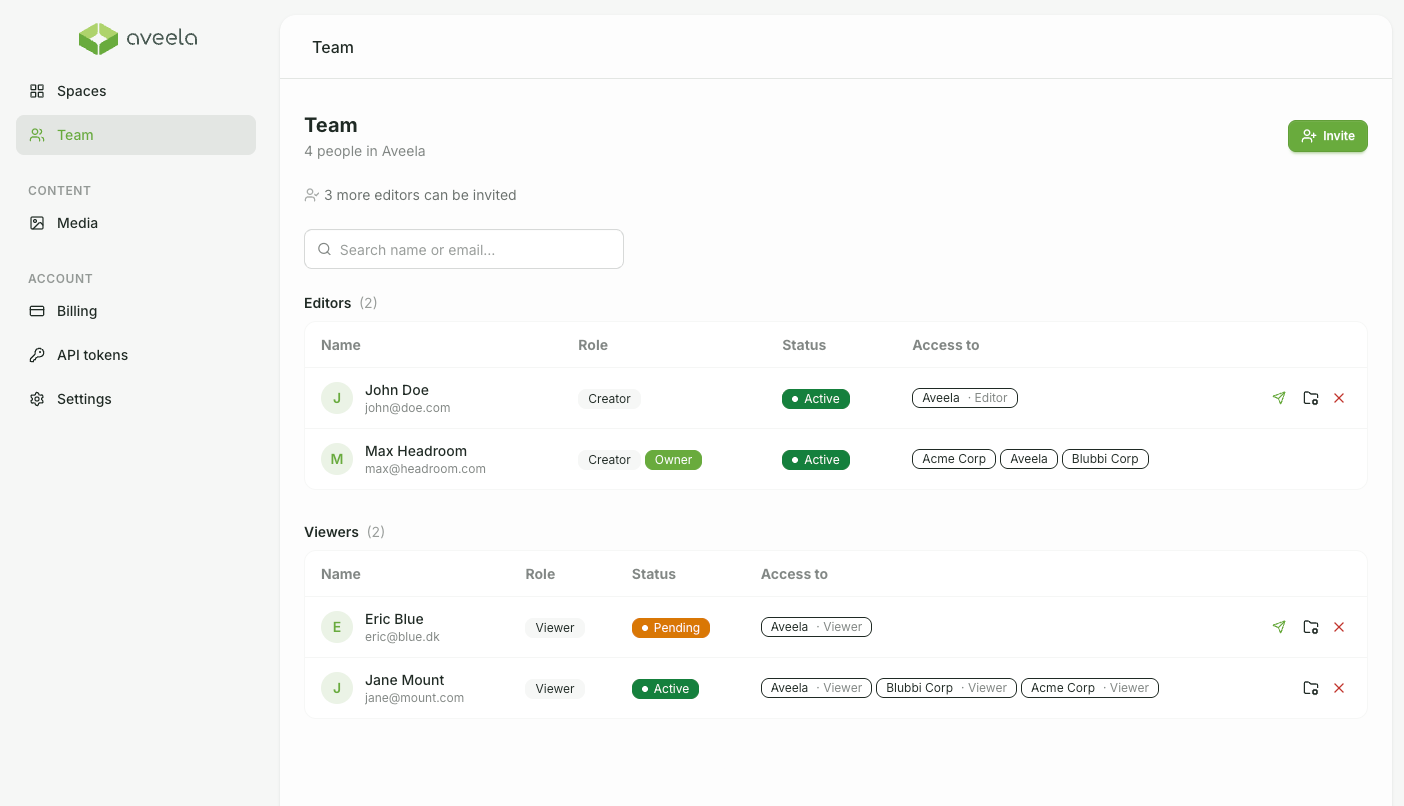Click Eric Blue's Pending status badge

point(671,628)
